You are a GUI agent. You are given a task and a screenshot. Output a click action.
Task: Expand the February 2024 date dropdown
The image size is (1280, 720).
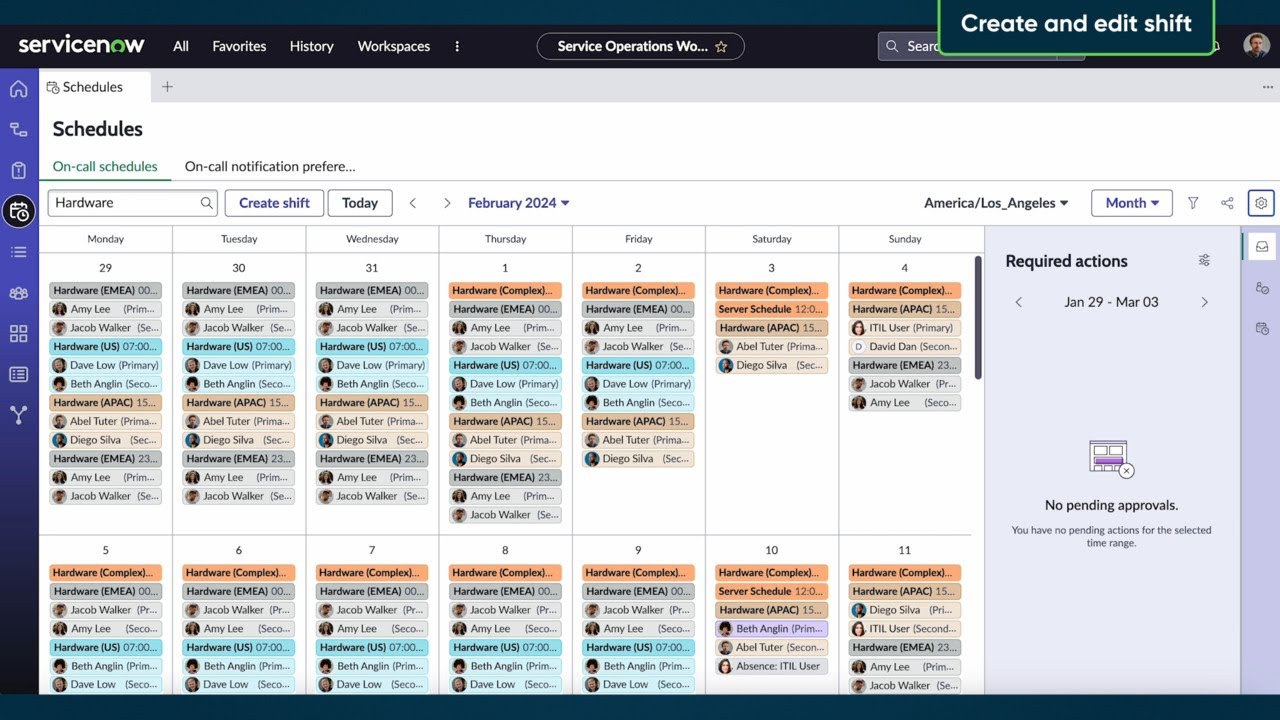pos(518,202)
